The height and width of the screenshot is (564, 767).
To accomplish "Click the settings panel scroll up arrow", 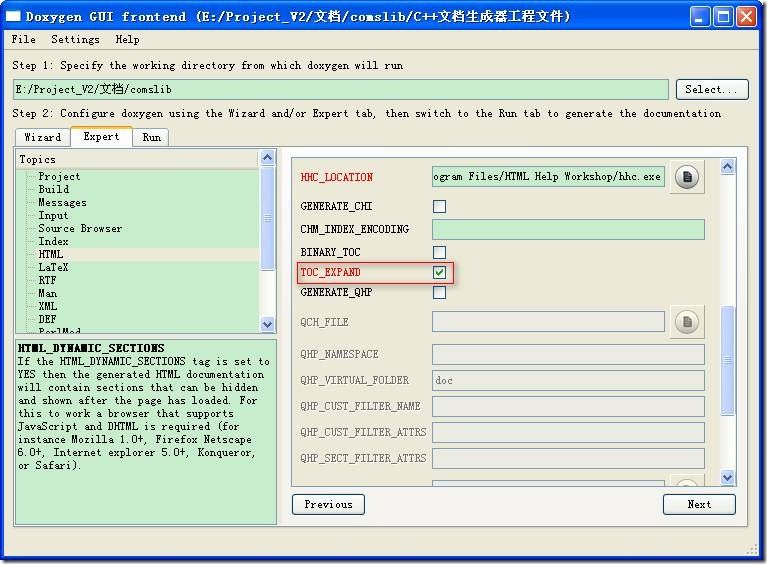I will (x=727, y=167).
